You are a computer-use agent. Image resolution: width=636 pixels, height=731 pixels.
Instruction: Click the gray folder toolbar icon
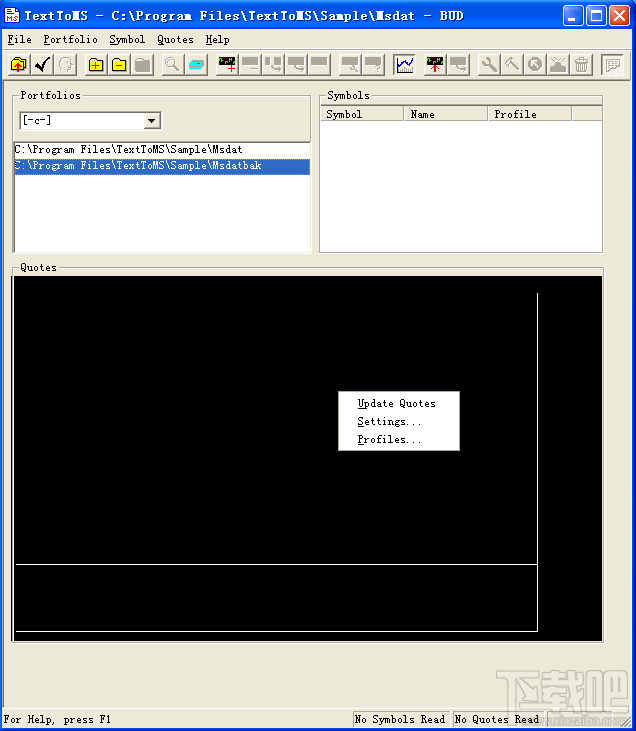[x=142, y=65]
